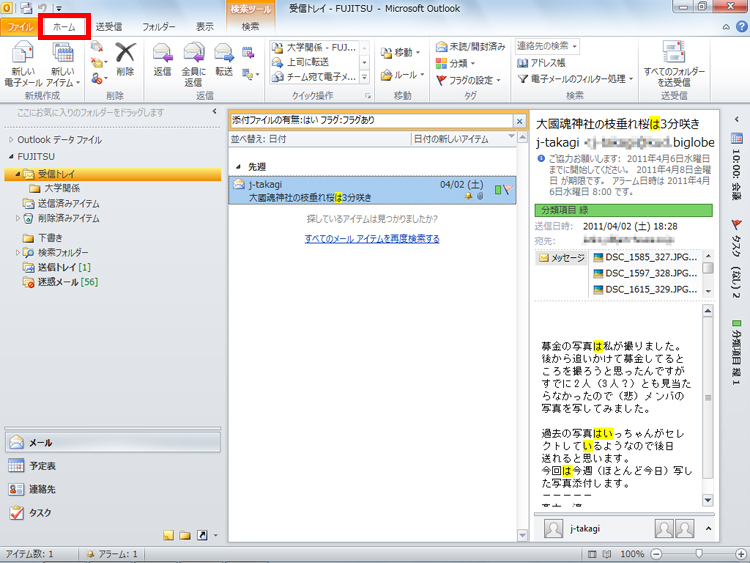This screenshot has height=563, width=750.
Task: Collapse the 先週 group
Action: (x=238, y=166)
